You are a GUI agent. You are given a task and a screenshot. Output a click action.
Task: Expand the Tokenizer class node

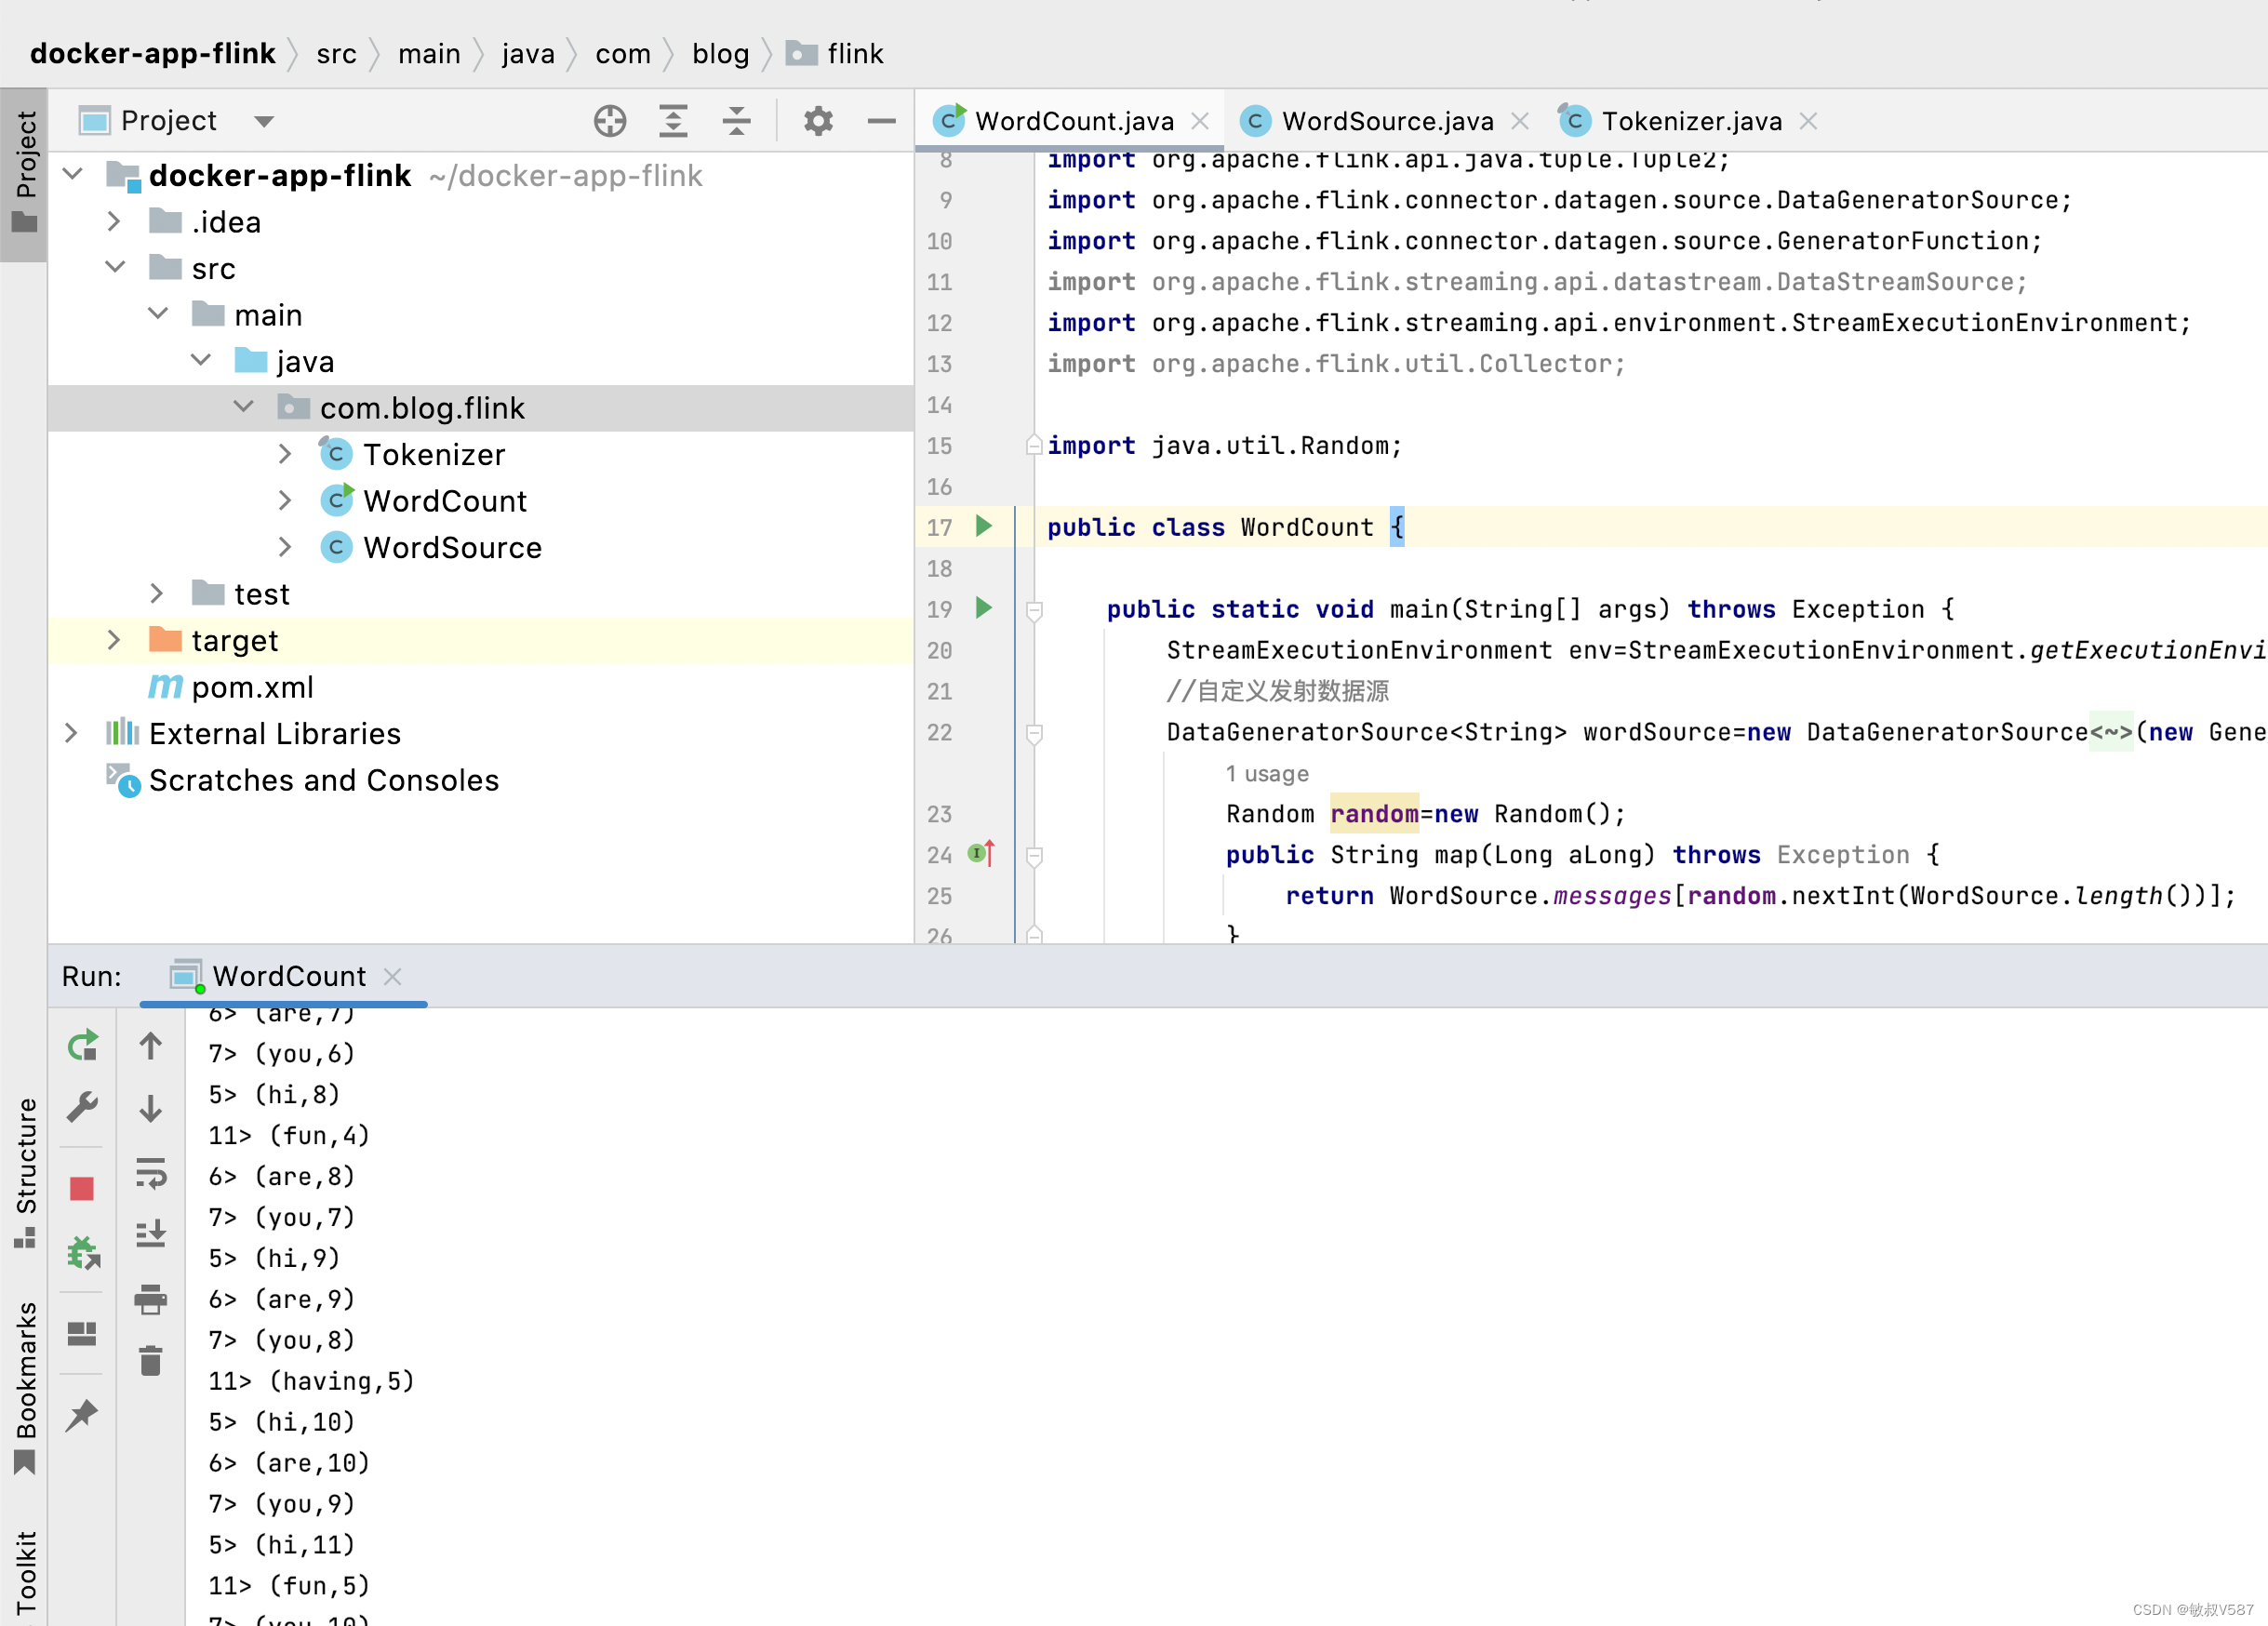[x=285, y=455]
